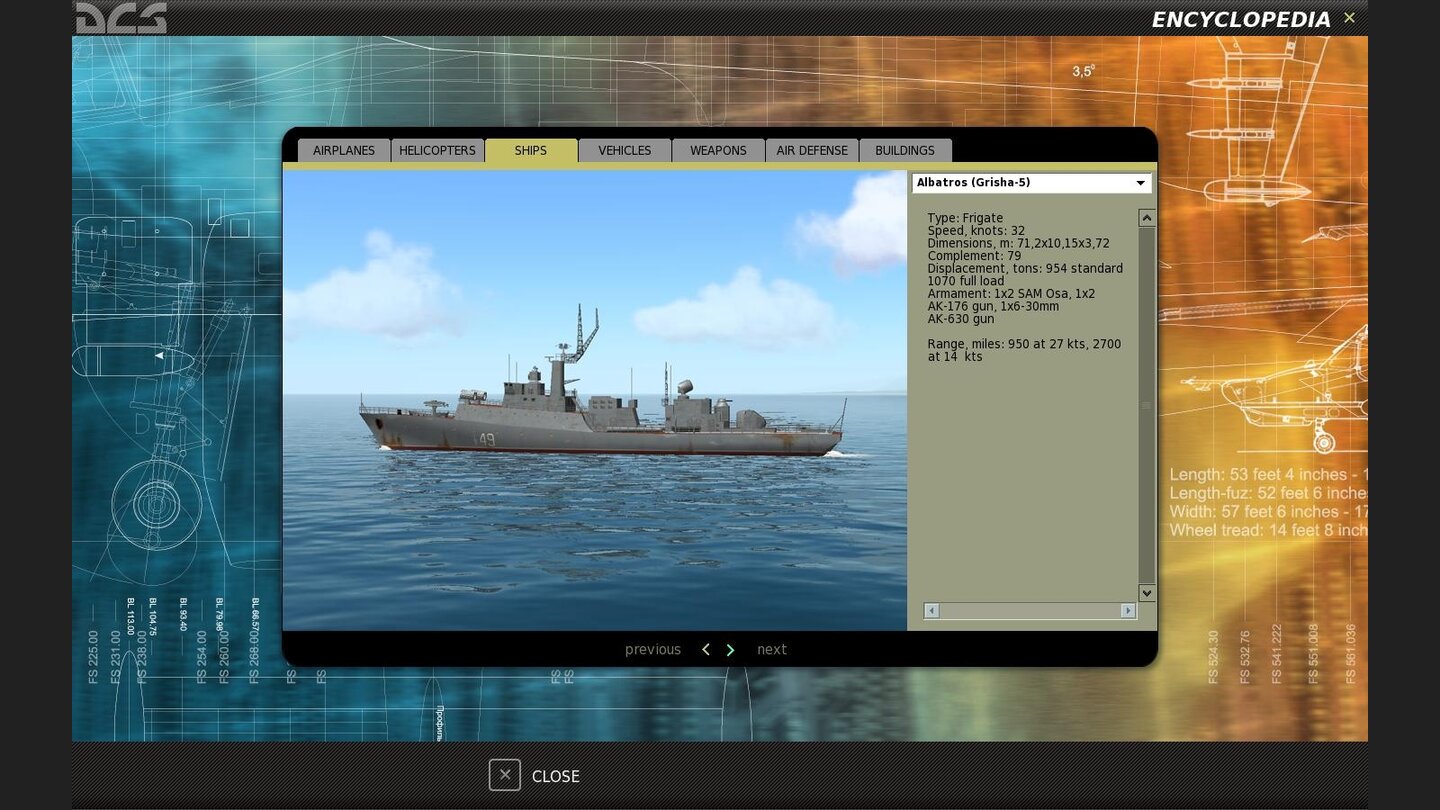The image size is (1440, 810).
Task: Open the WEAPONS tab
Action: point(718,150)
